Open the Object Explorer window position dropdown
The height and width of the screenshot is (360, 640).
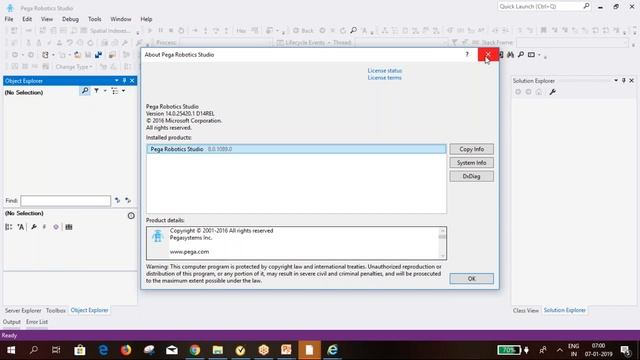tap(116, 81)
